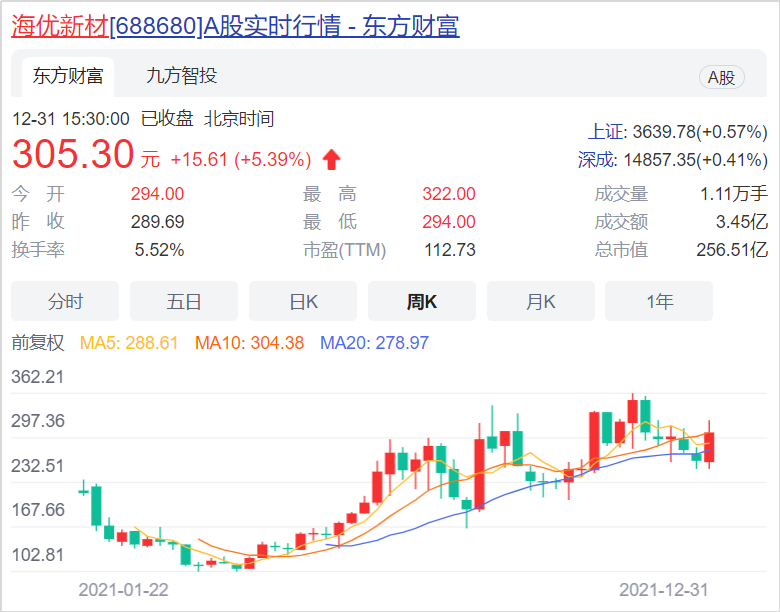Click the change value +15.61 (+5.39%)
780x612 pixels.
(x=241, y=160)
